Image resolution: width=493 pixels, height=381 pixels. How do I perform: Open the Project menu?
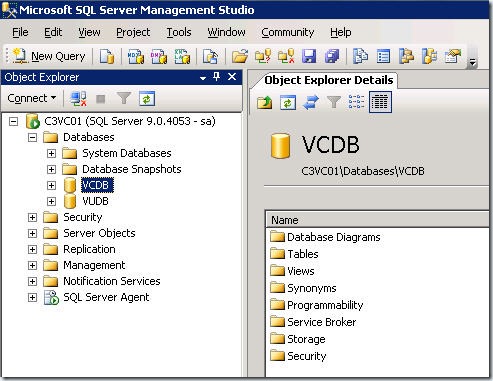[133, 32]
